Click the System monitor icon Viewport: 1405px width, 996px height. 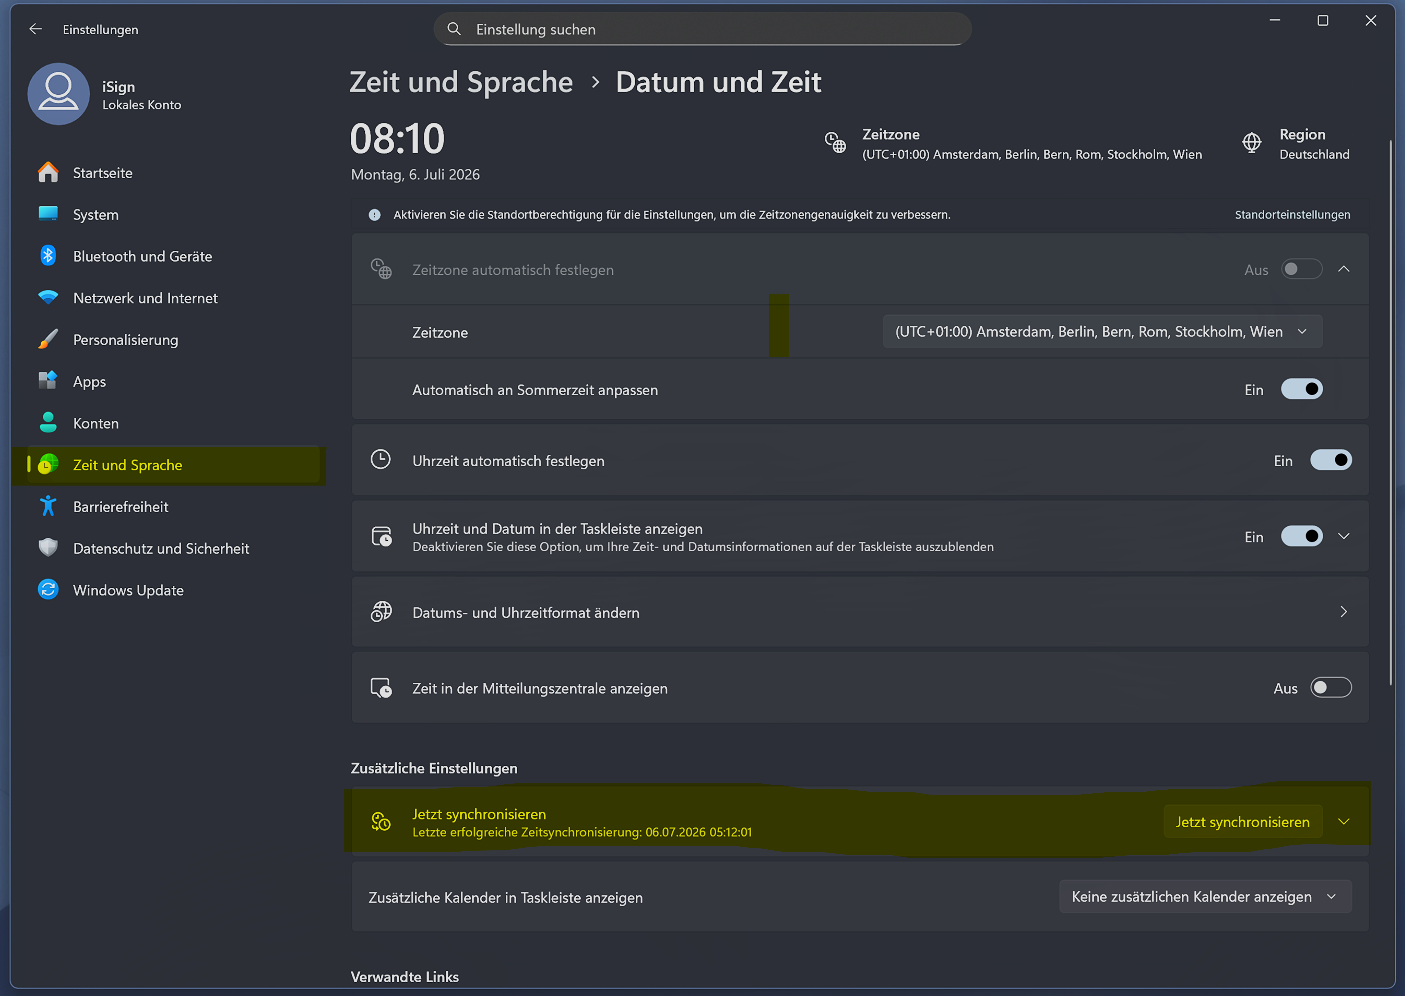click(48, 214)
